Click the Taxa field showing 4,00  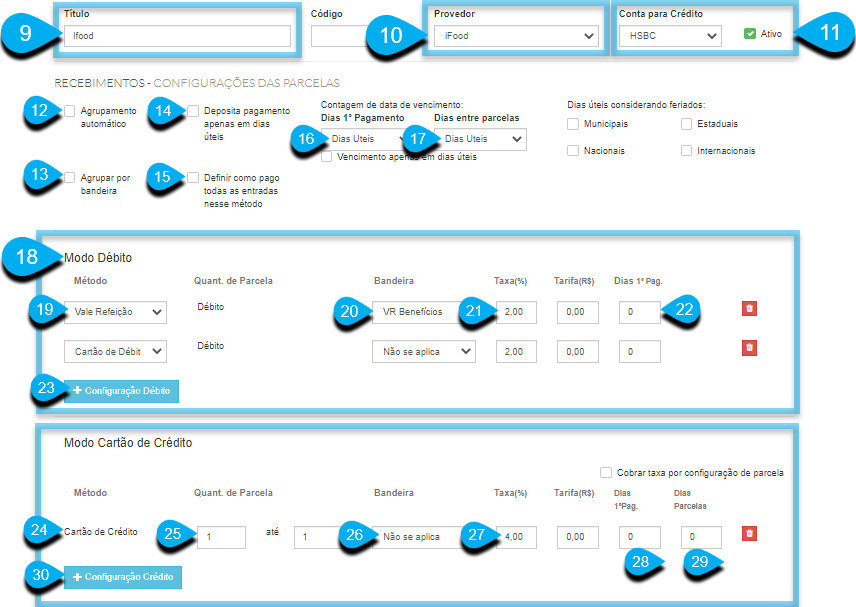point(516,537)
